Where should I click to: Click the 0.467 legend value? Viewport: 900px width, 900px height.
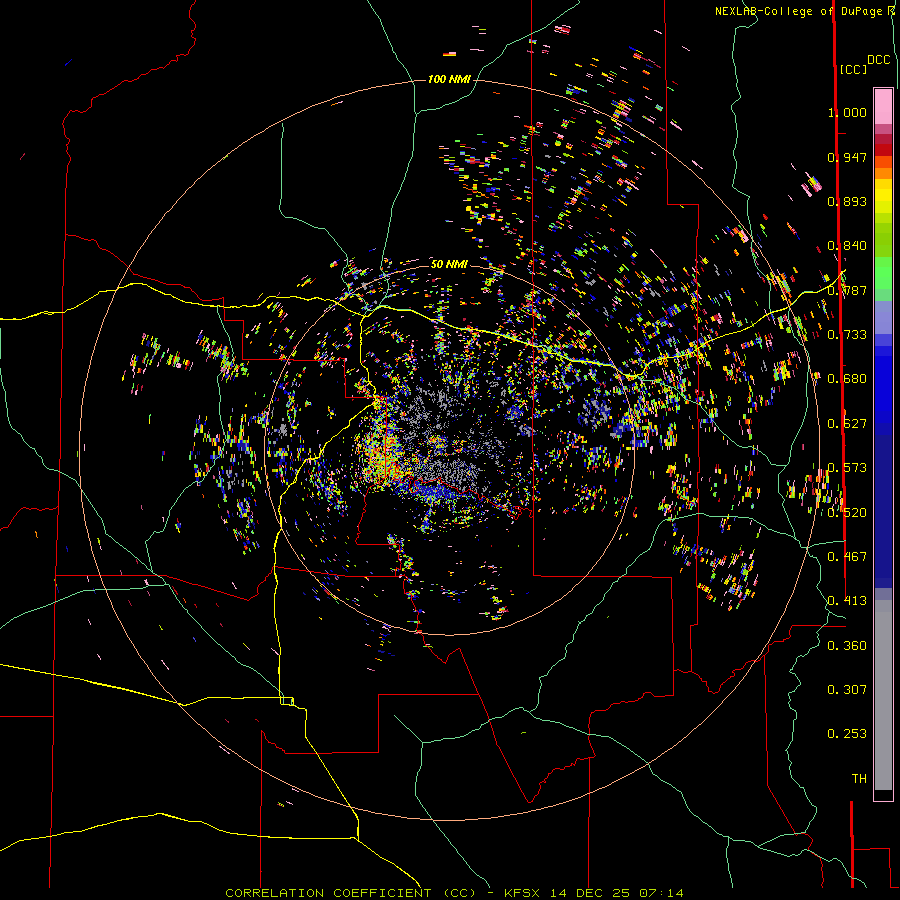pos(847,557)
